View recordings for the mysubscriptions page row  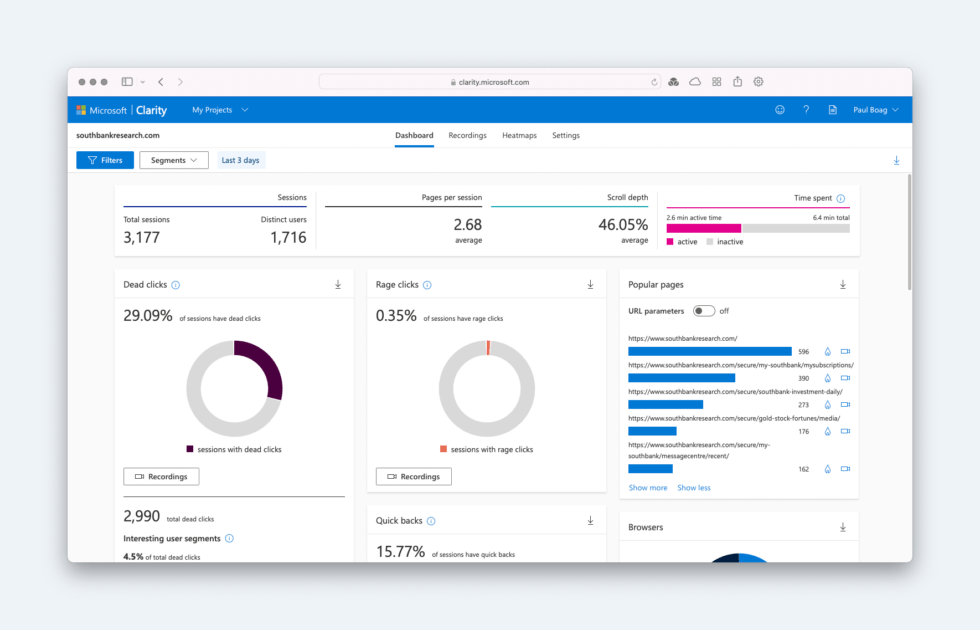pyautogui.click(x=845, y=378)
